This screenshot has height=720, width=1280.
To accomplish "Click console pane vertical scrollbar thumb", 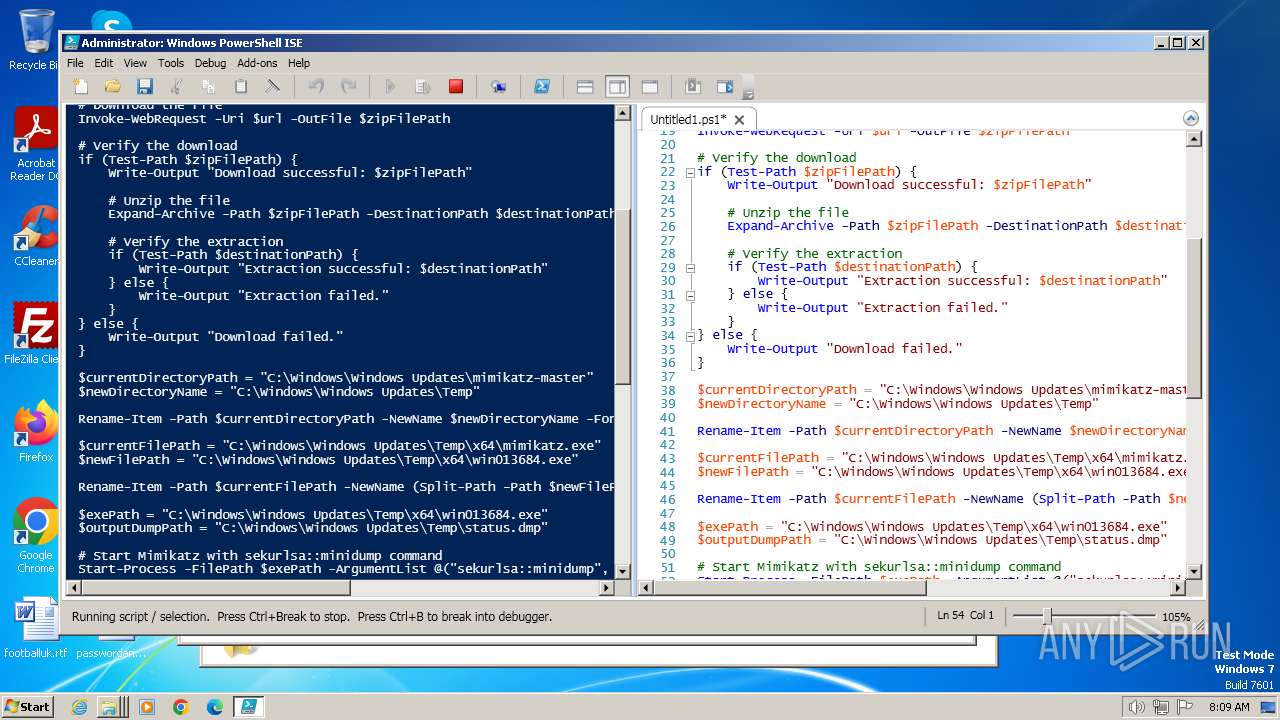I will tap(622, 298).
